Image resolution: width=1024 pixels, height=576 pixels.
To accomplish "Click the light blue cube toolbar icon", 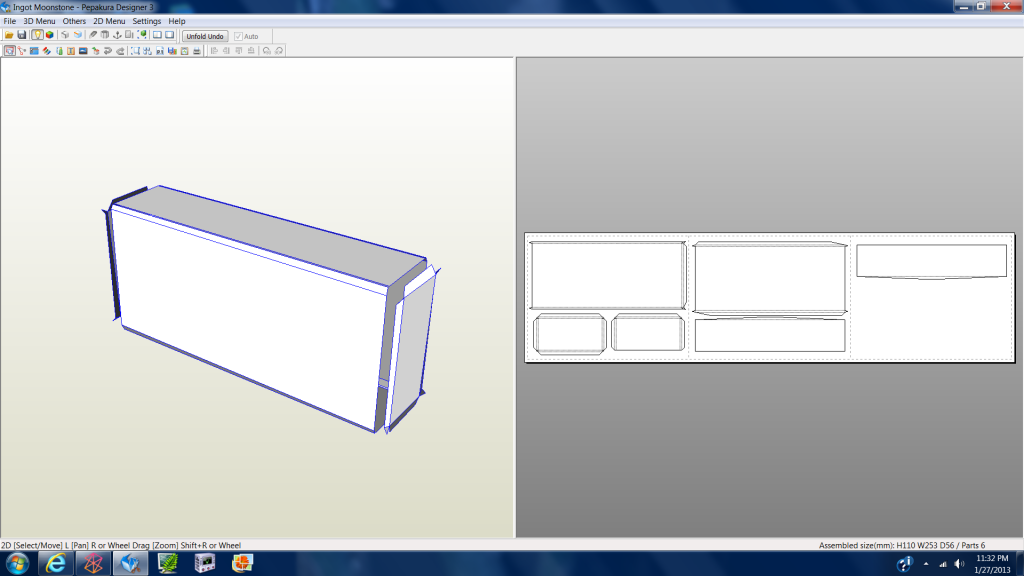I will tap(78, 35).
